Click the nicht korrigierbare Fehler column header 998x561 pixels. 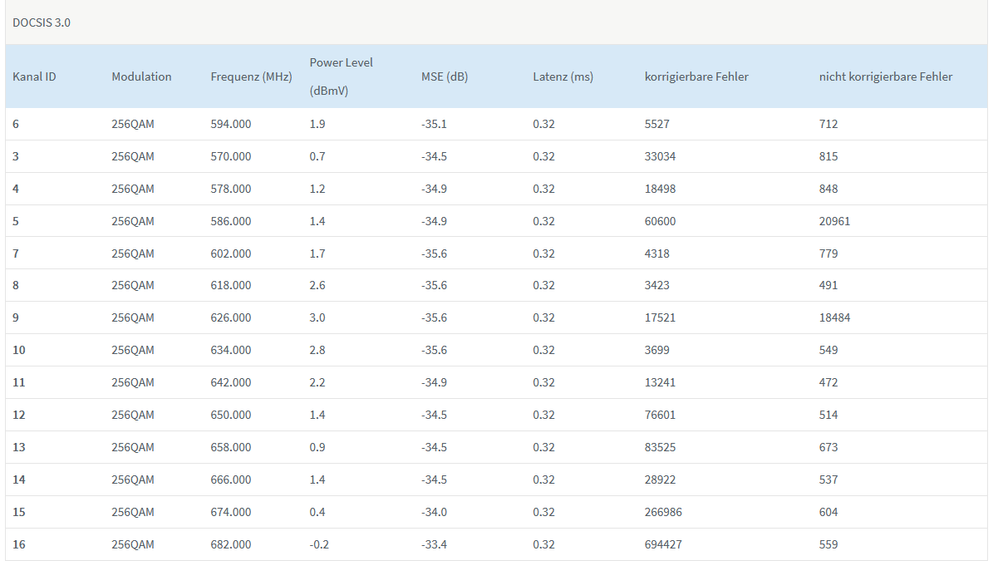click(885, 77)
